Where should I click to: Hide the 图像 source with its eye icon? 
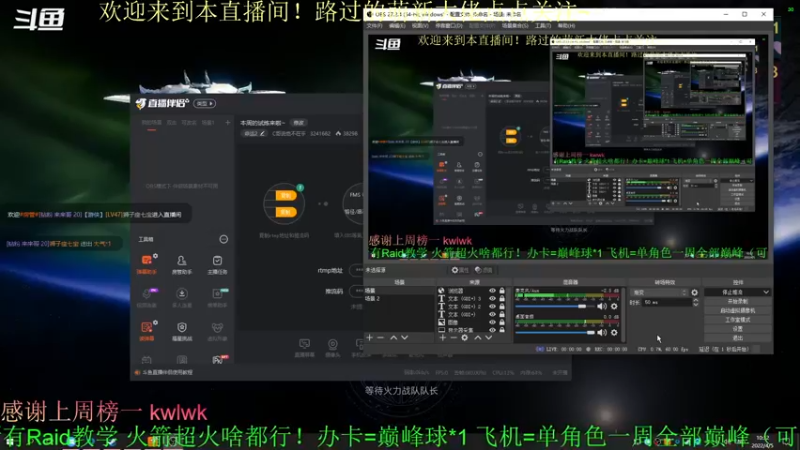tap(492, 322)
